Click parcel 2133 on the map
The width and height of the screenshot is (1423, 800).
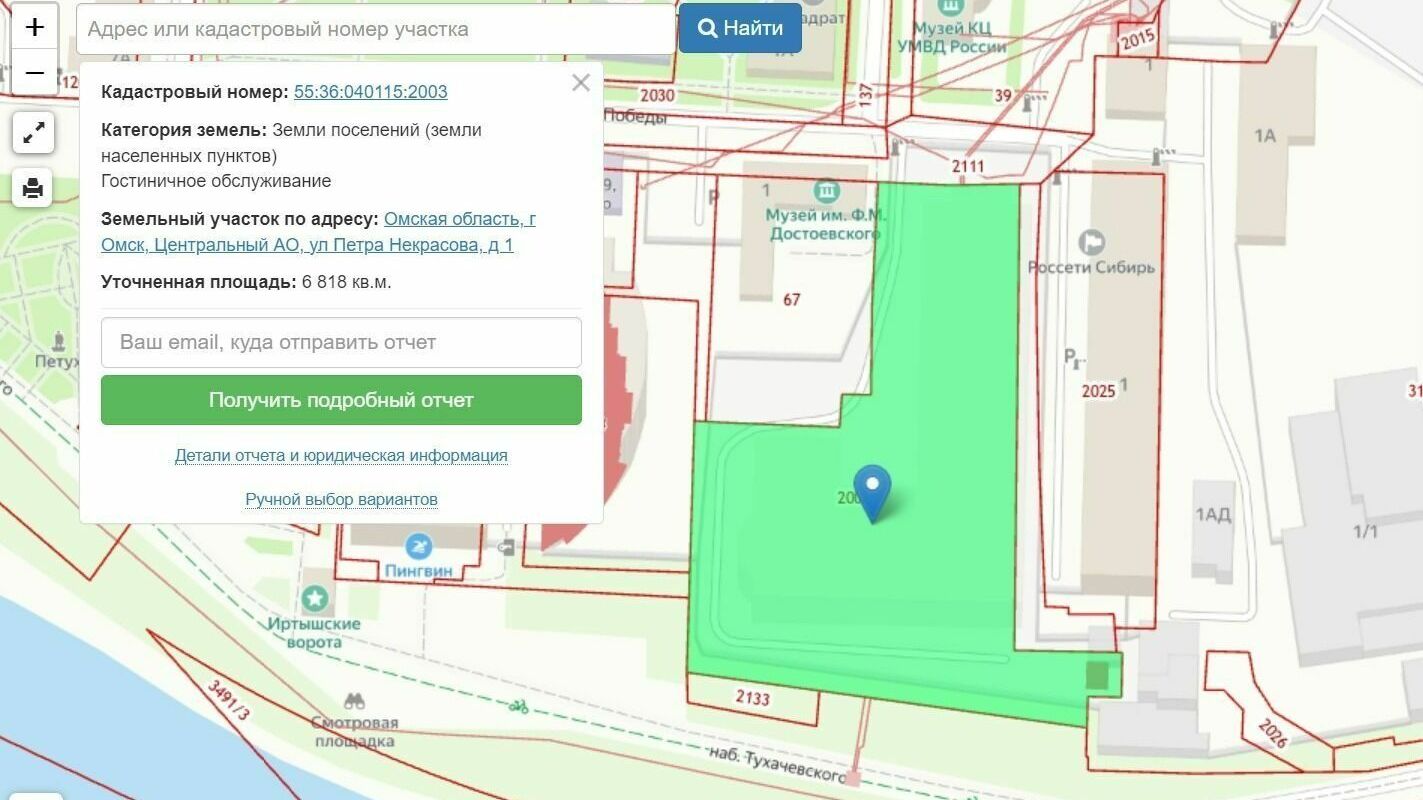click(752, 699)
